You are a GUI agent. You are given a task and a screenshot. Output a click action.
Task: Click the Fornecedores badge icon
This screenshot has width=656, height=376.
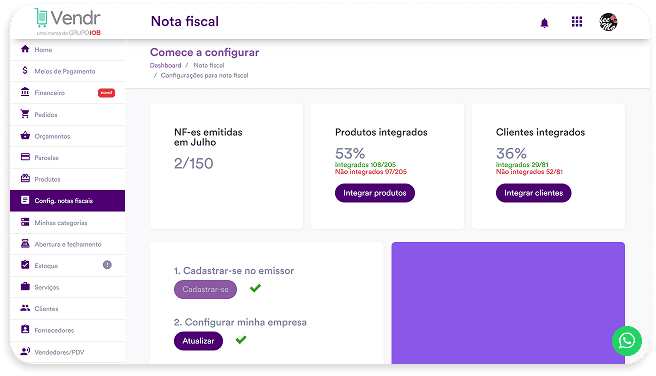25,330
